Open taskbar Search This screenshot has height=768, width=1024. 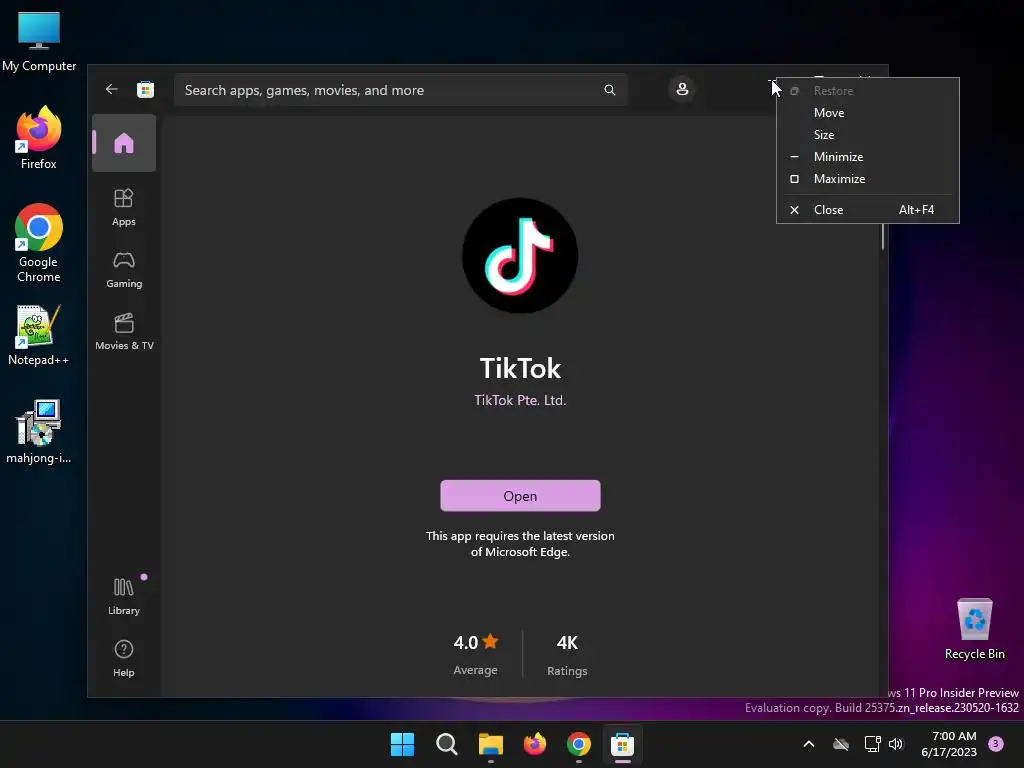pos(447,744)
